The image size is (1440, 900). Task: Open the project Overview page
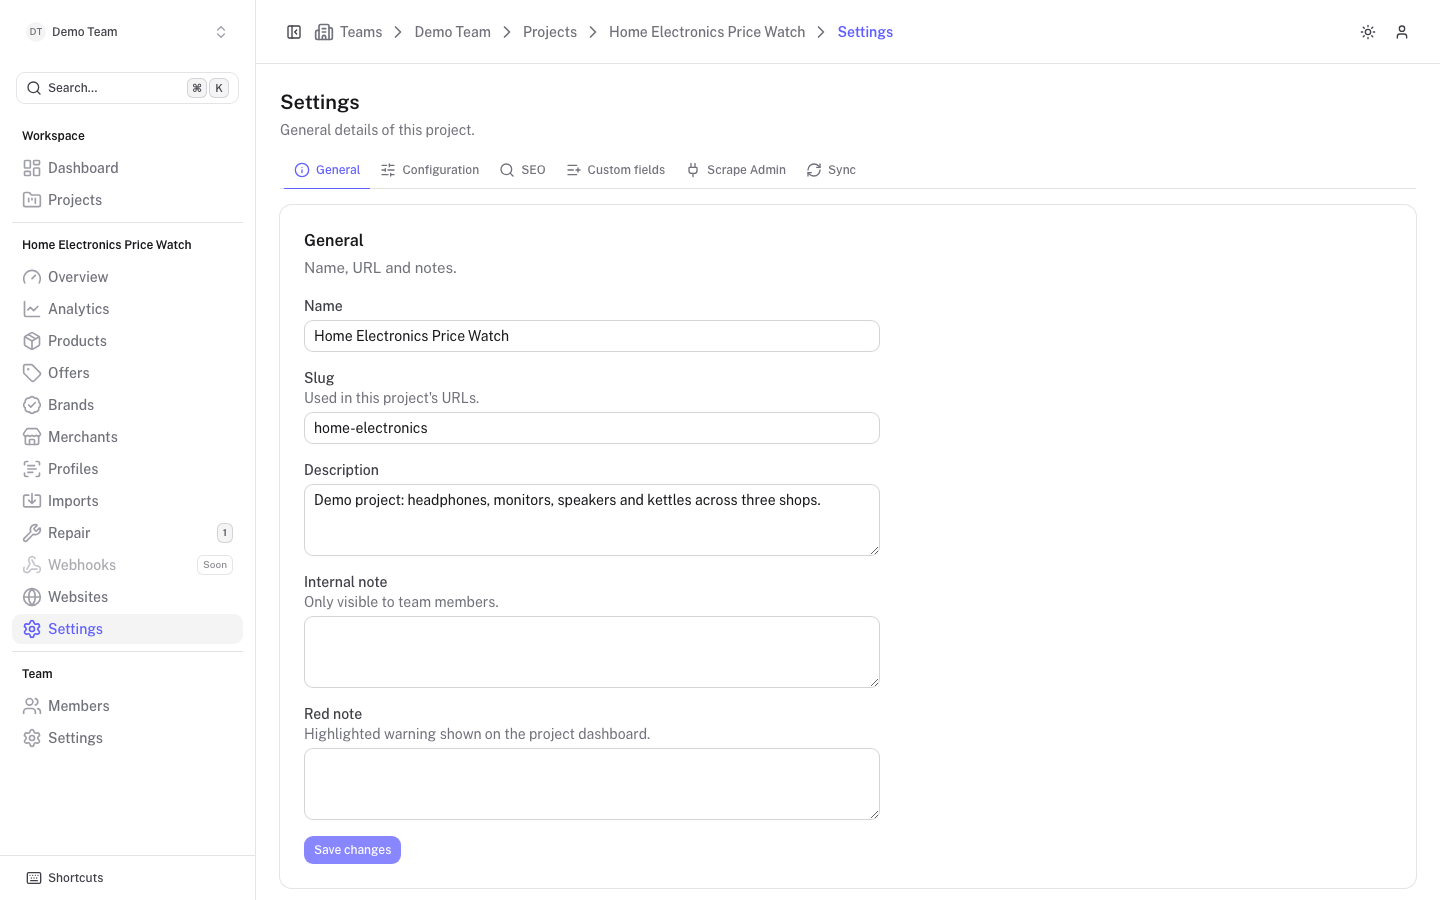(x=127, y=277)
